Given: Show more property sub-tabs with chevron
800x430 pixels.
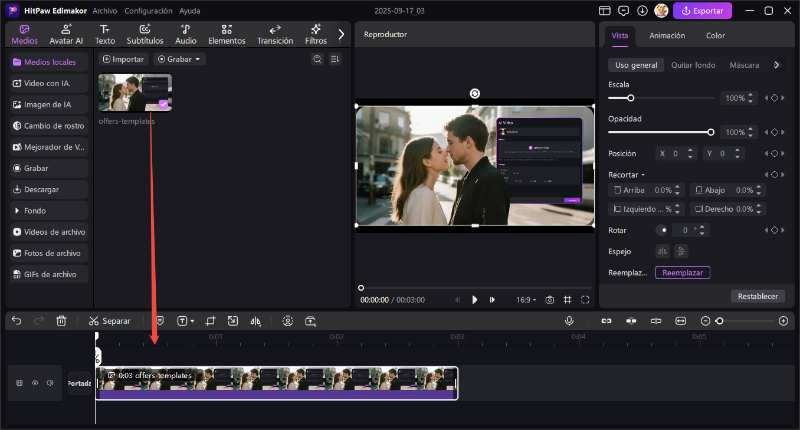Looking at the screenshot, I should [x=777, y=65].
